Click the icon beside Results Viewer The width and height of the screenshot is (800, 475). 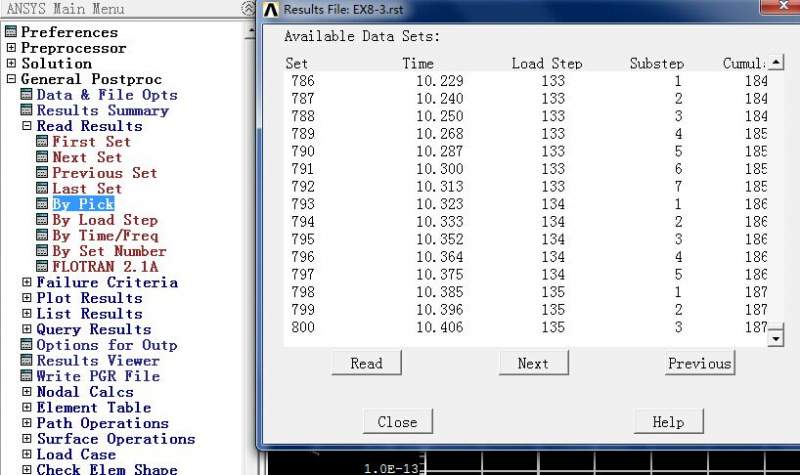click(26, 360)
